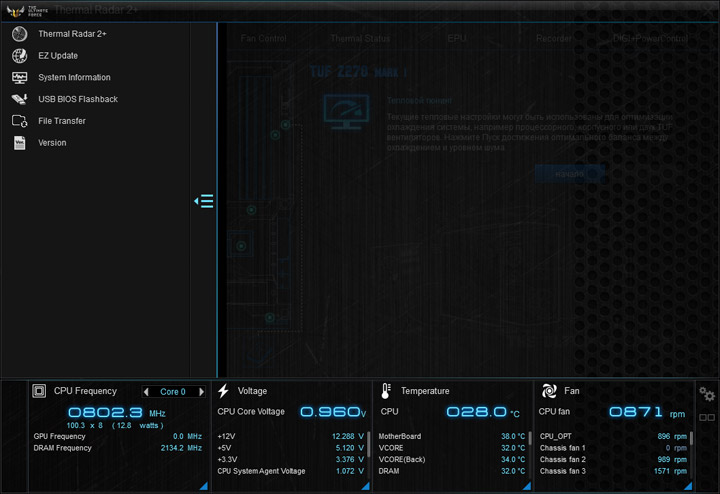This screenshot has height=494, width=720.
Task: Click the CPU System Agent Voltage row
Action: 291,471
